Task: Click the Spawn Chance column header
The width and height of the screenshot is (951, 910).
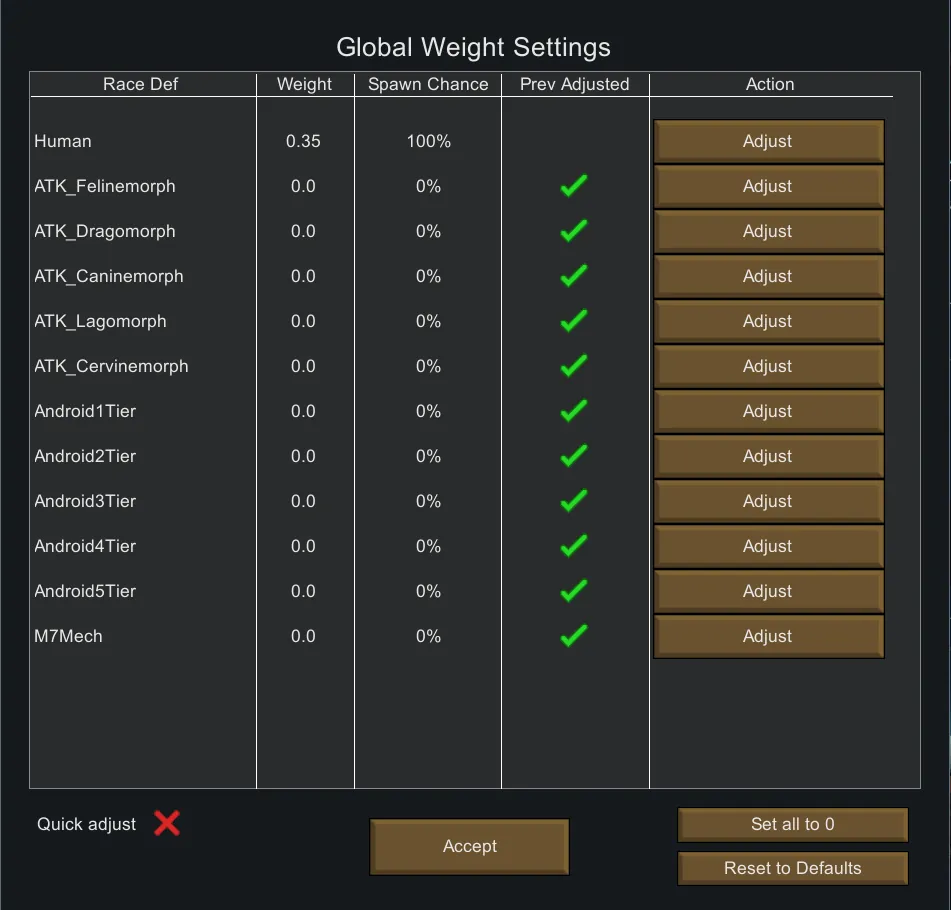Action: coord(428,84)
